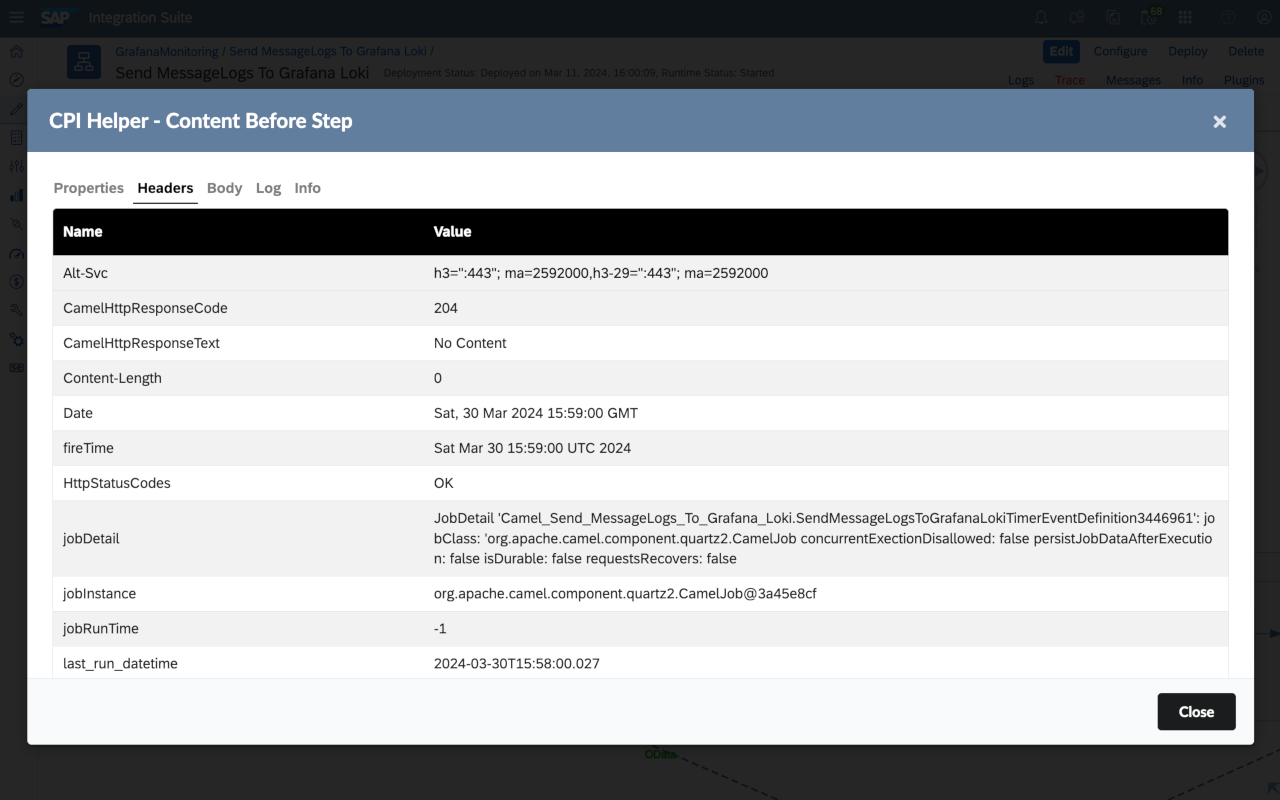Dismiss the dialog with the X icon
This screenshot has width=1280, height=800.
pyautogui.click(x=1219, y=121)
